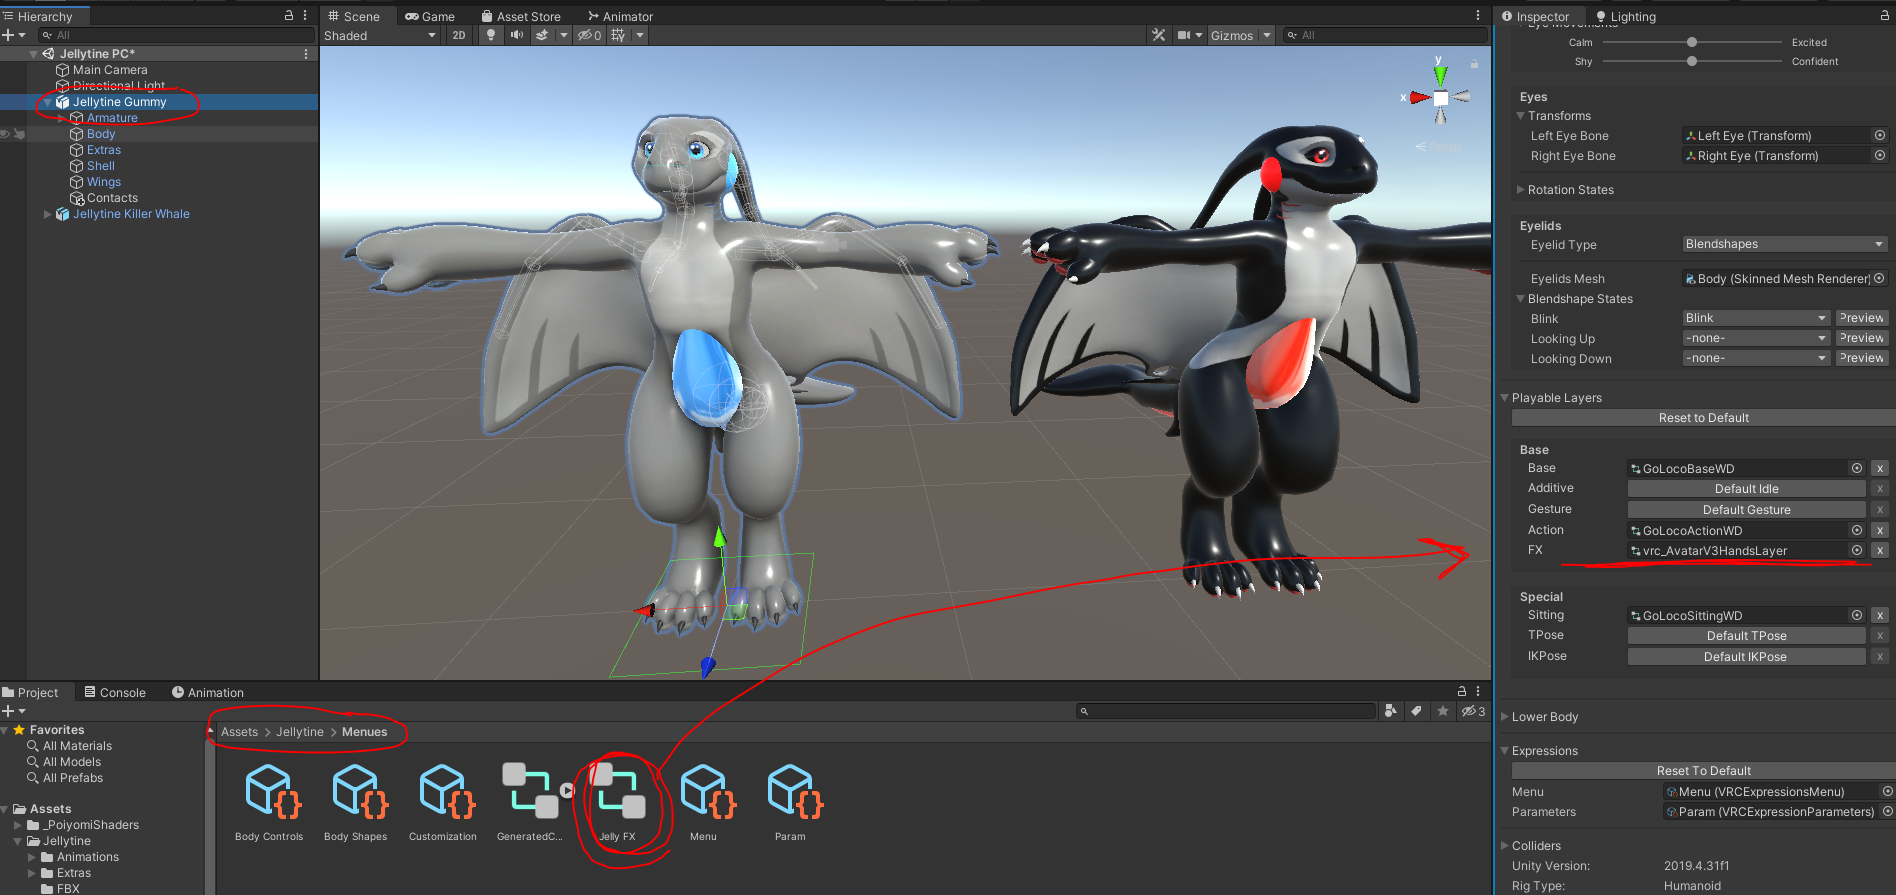This screenshot has height=895, width=1896.
Task: Open object picker for Base GoLocoBaseWD field
Action: pyautogui.click(x=1857, y=468)
